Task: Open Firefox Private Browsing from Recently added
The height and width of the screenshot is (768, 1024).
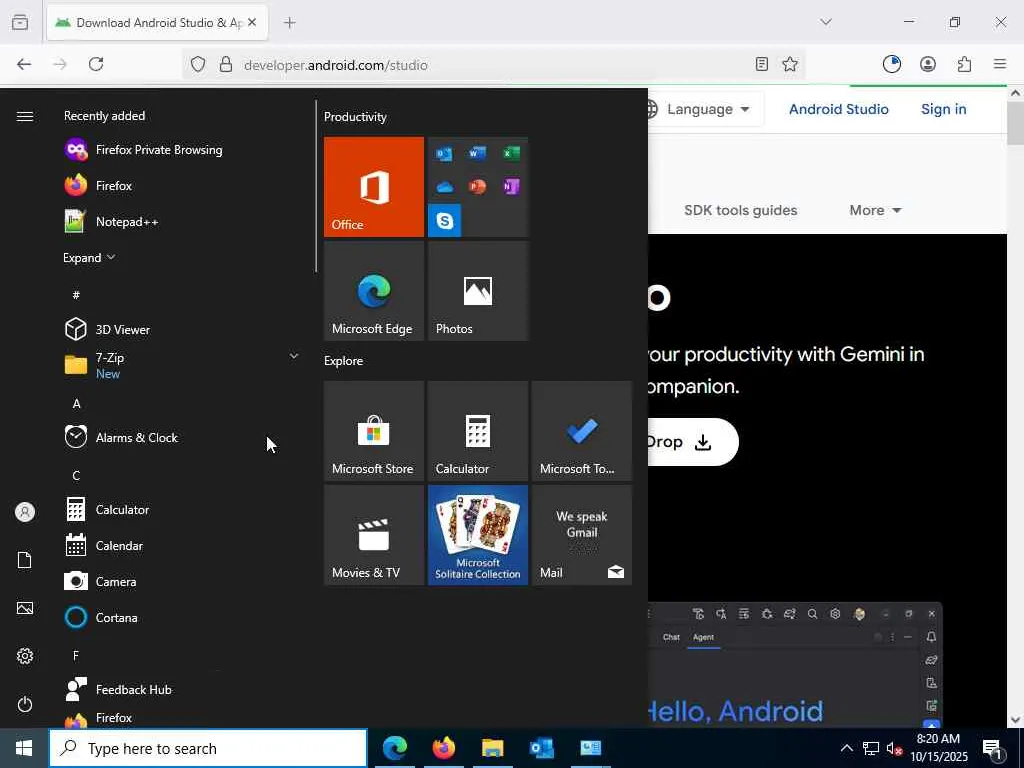Action: coord(144,150)
